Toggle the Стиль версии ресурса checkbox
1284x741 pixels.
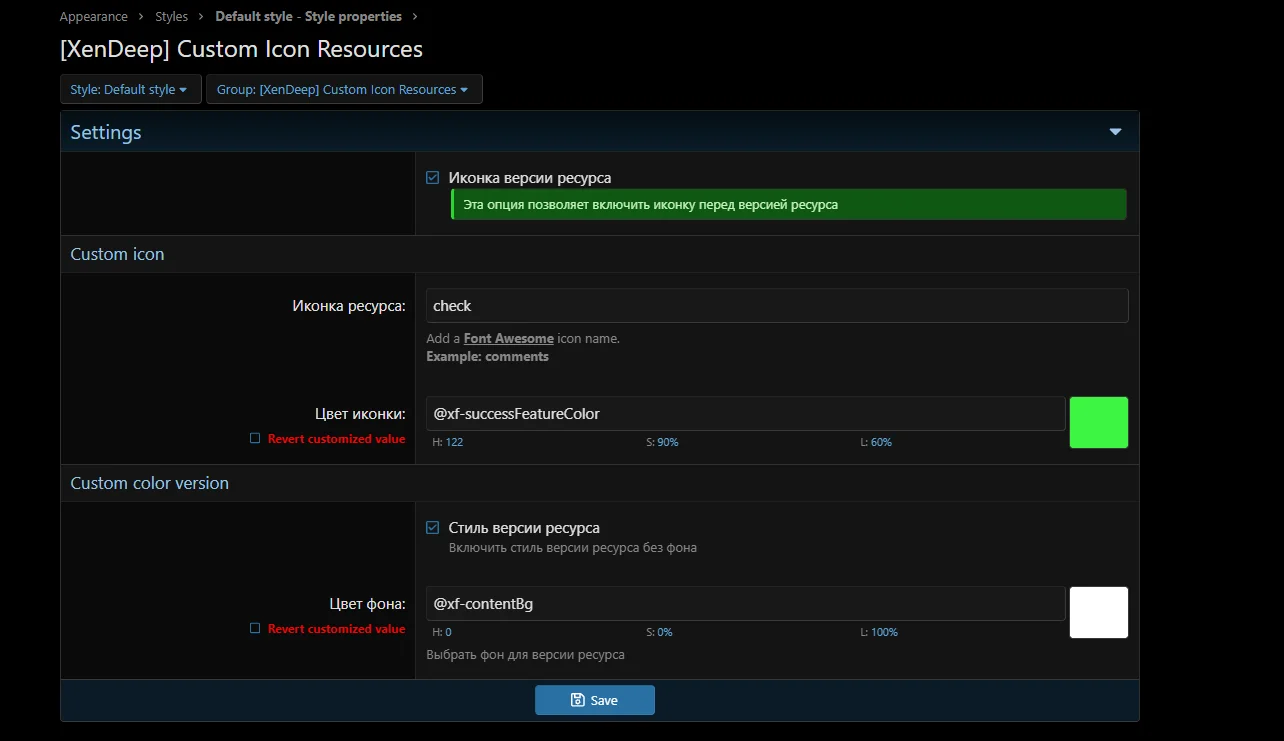pyautogui.click(x=432, y=527)
